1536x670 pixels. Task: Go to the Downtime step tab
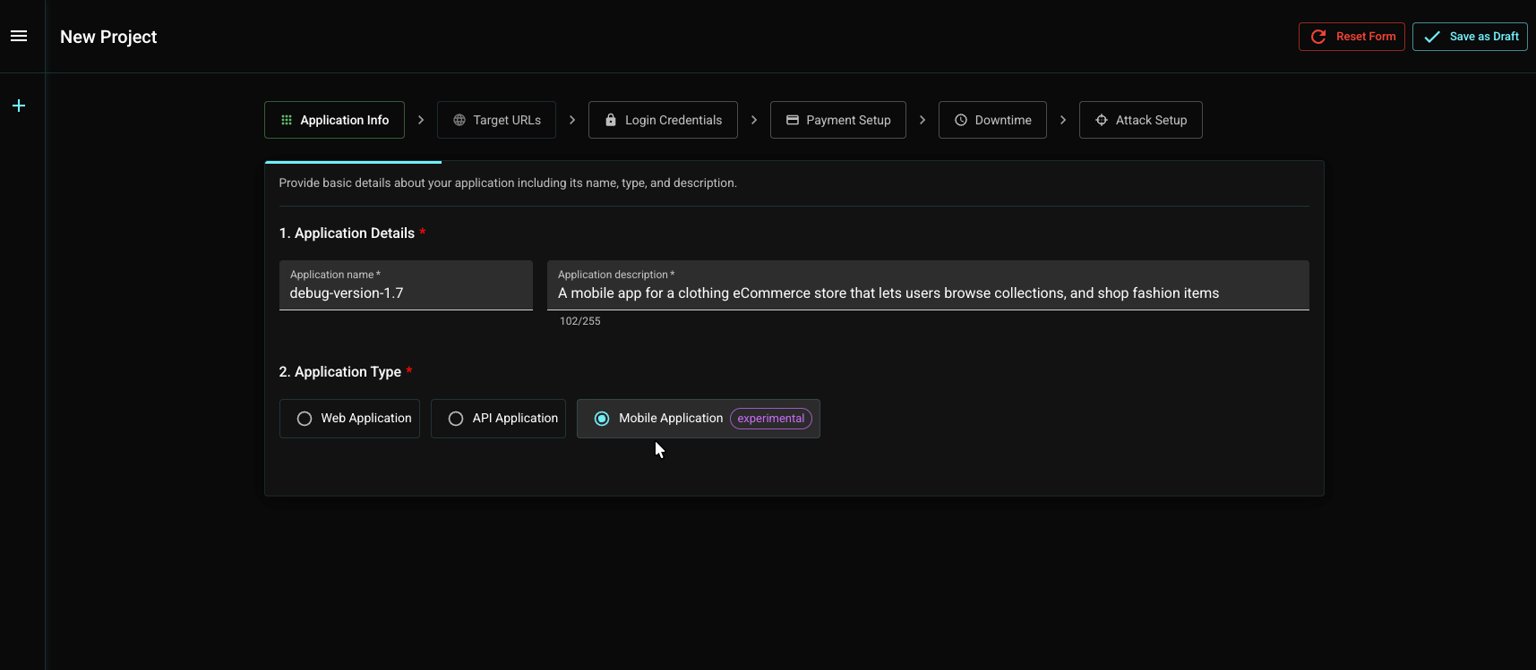tap(992, 120)
